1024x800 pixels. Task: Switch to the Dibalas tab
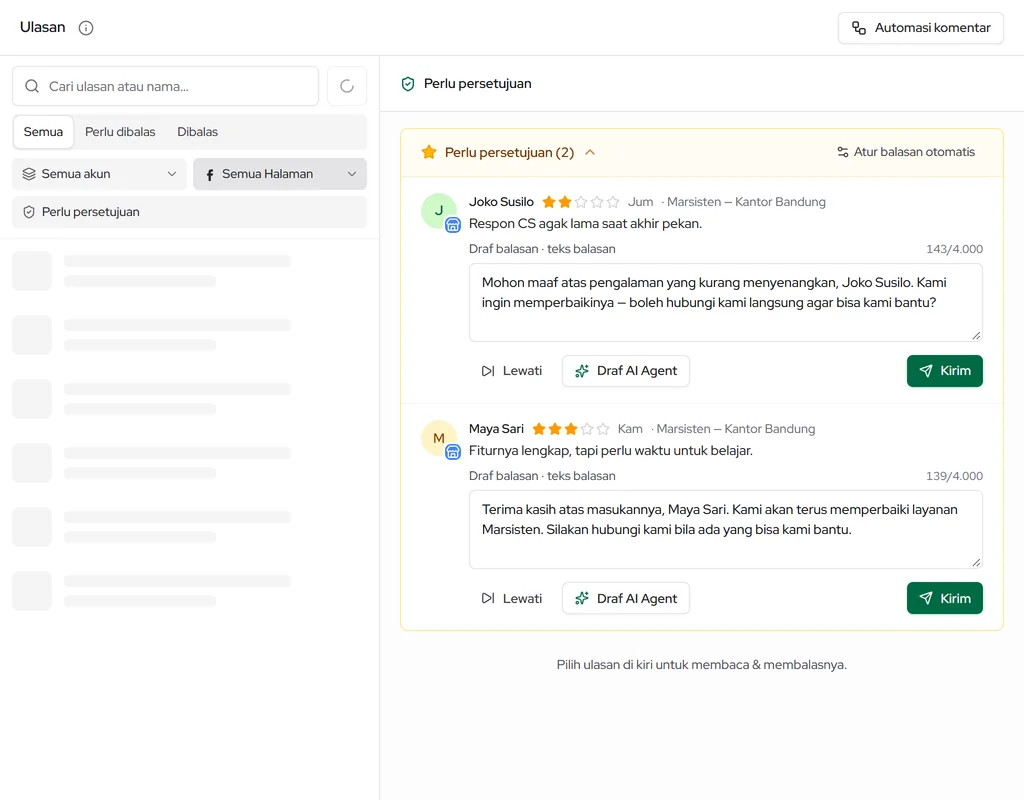(197, 132)
